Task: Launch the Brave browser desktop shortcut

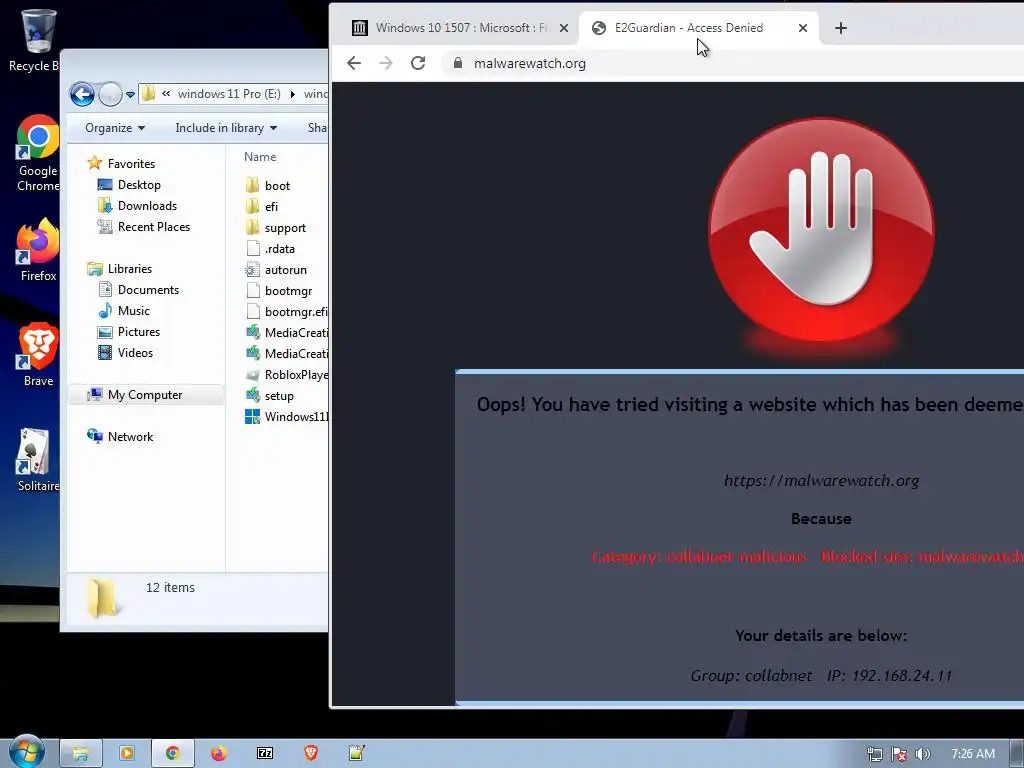Action: pos(38,355)
